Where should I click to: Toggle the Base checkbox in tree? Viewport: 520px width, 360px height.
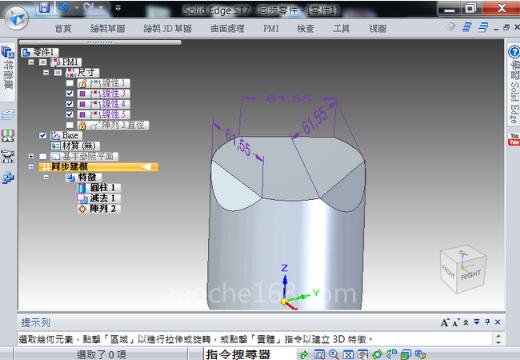click(43, 135)
